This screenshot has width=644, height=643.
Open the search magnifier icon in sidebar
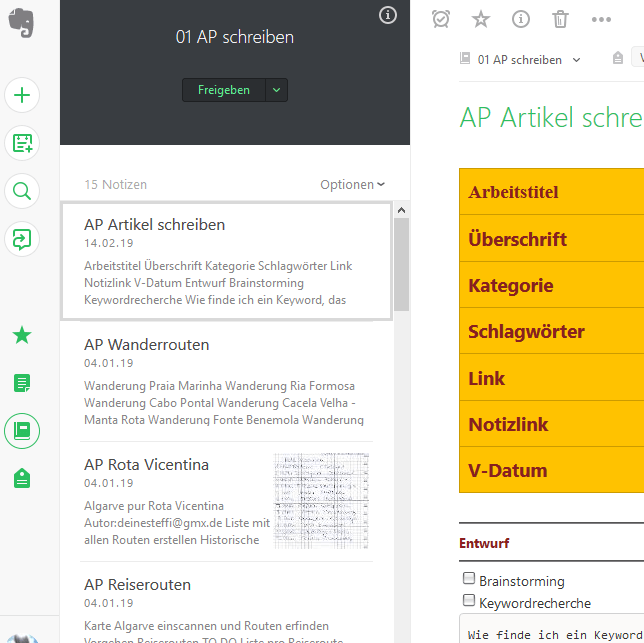click(x=22, y=191)
